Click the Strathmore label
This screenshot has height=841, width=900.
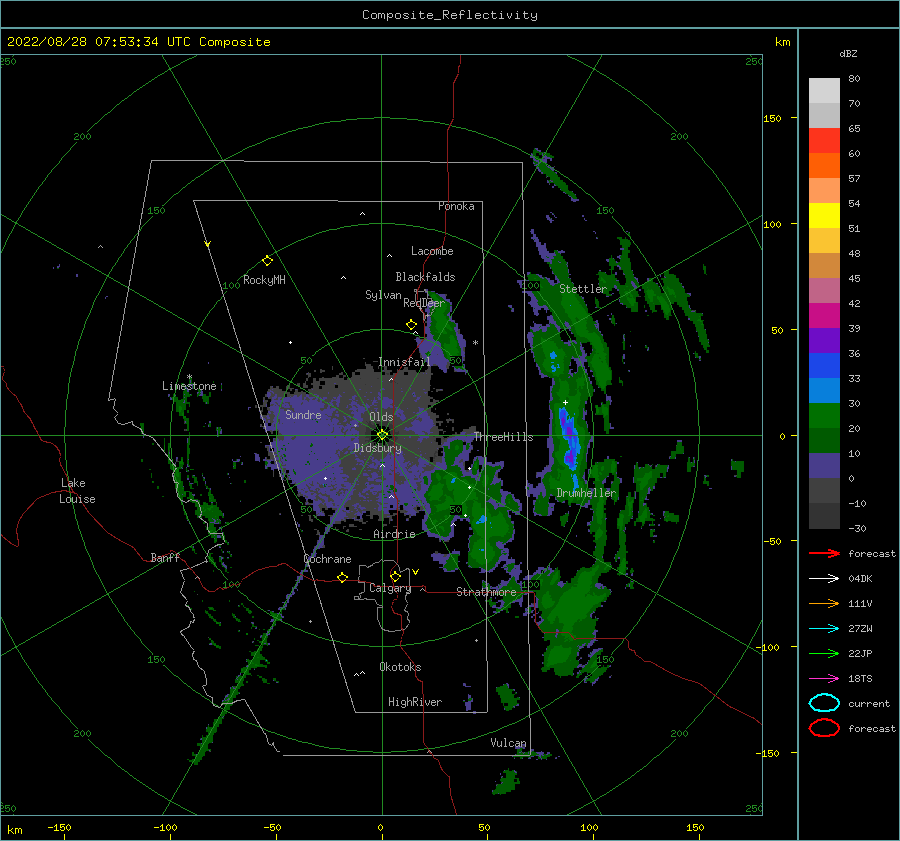(x=486, y=592)
